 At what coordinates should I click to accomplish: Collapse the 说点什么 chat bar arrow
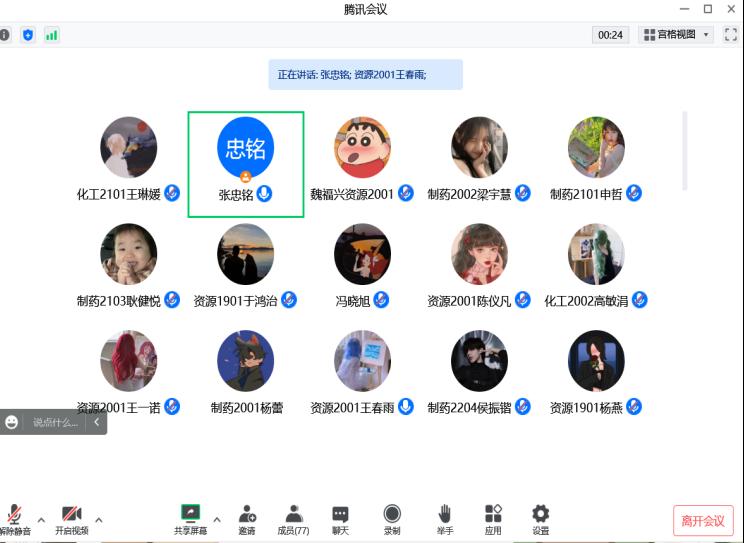(x=96, y=422)
